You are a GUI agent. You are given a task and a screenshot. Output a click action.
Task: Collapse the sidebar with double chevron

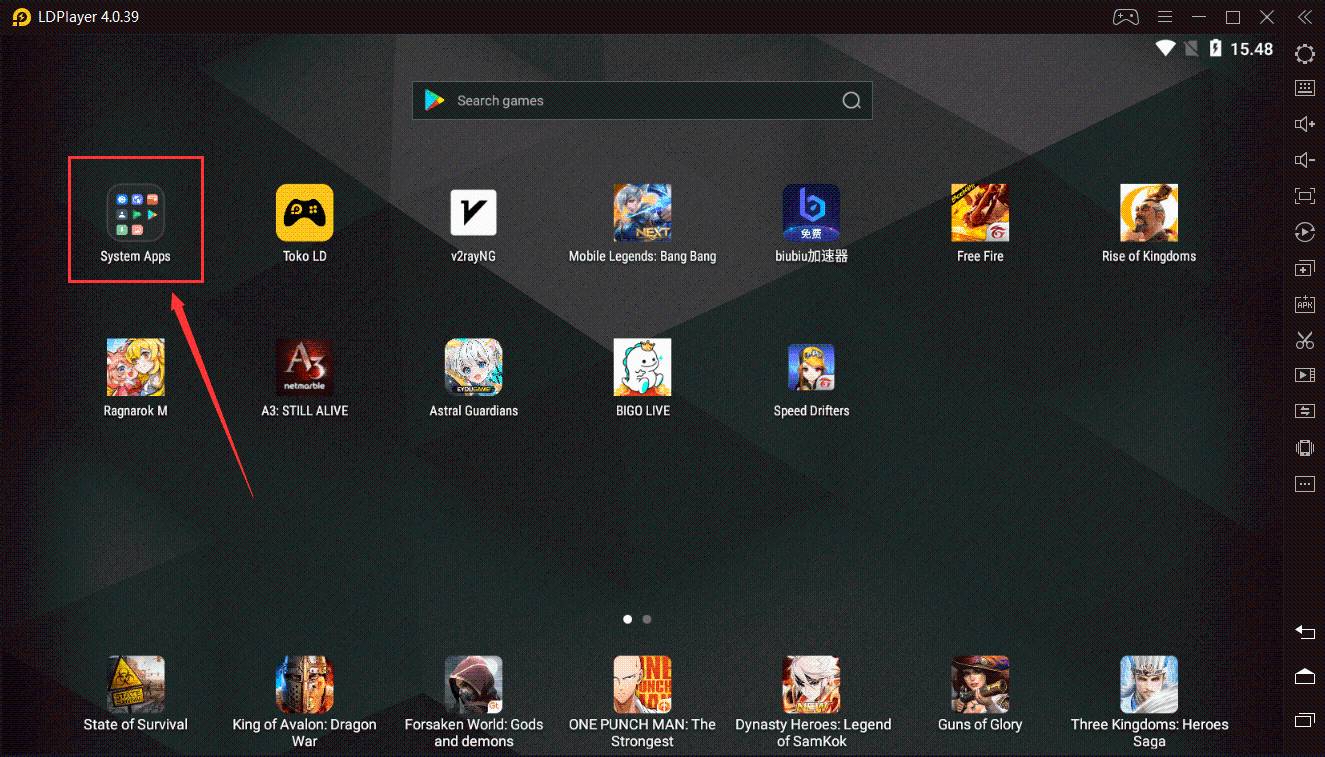(1303, 17)
